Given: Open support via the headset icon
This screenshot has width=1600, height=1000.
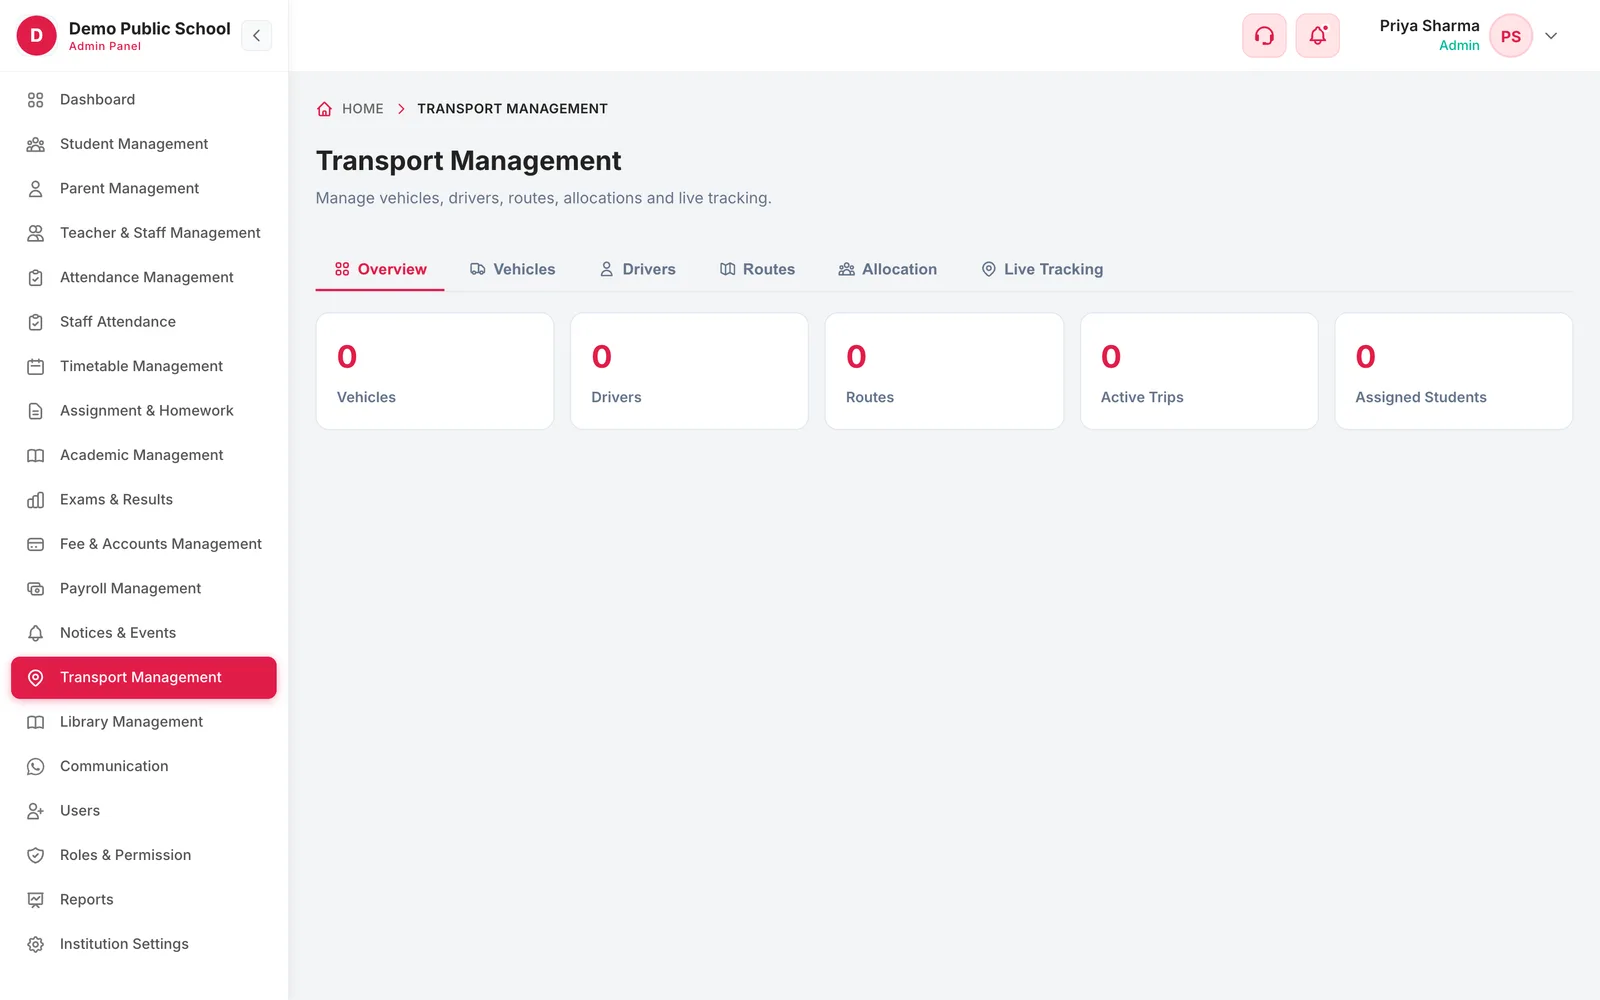Looking at the screenshot, I should click(1264, 36).
